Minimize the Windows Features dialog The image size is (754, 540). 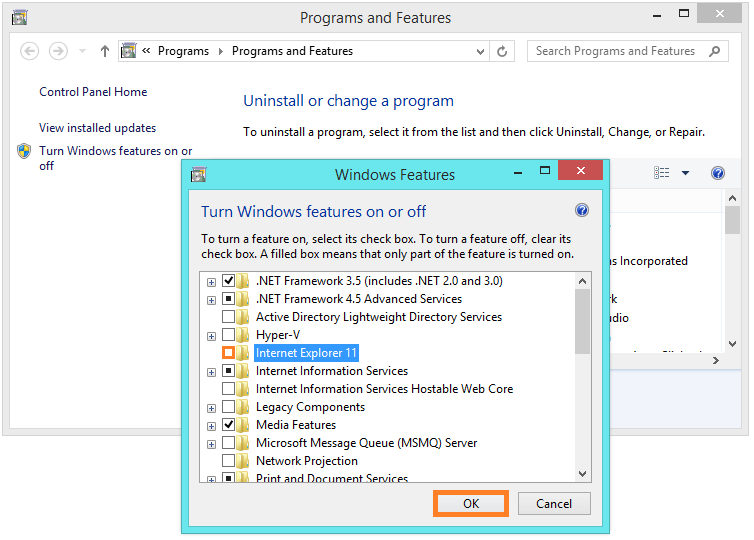[518, 172]
